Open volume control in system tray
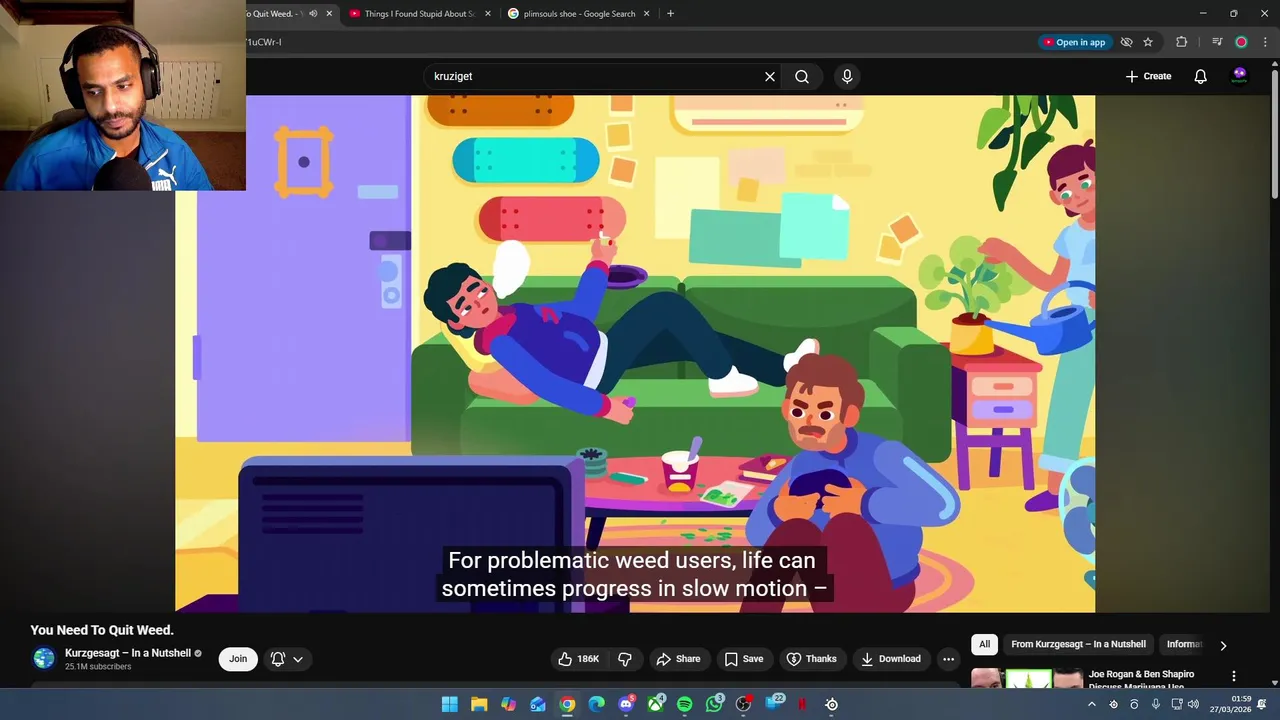 [1193, 704]
